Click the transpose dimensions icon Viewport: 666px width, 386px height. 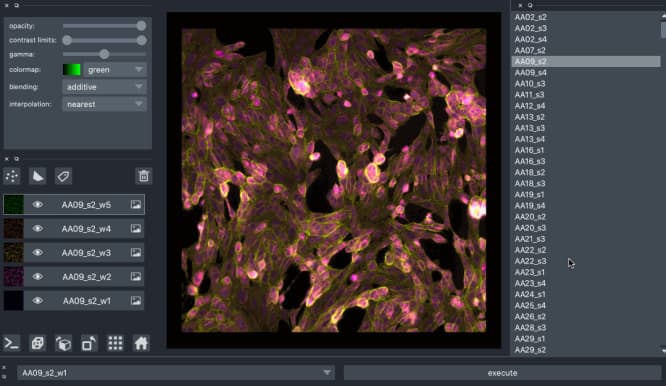[89, 343]
